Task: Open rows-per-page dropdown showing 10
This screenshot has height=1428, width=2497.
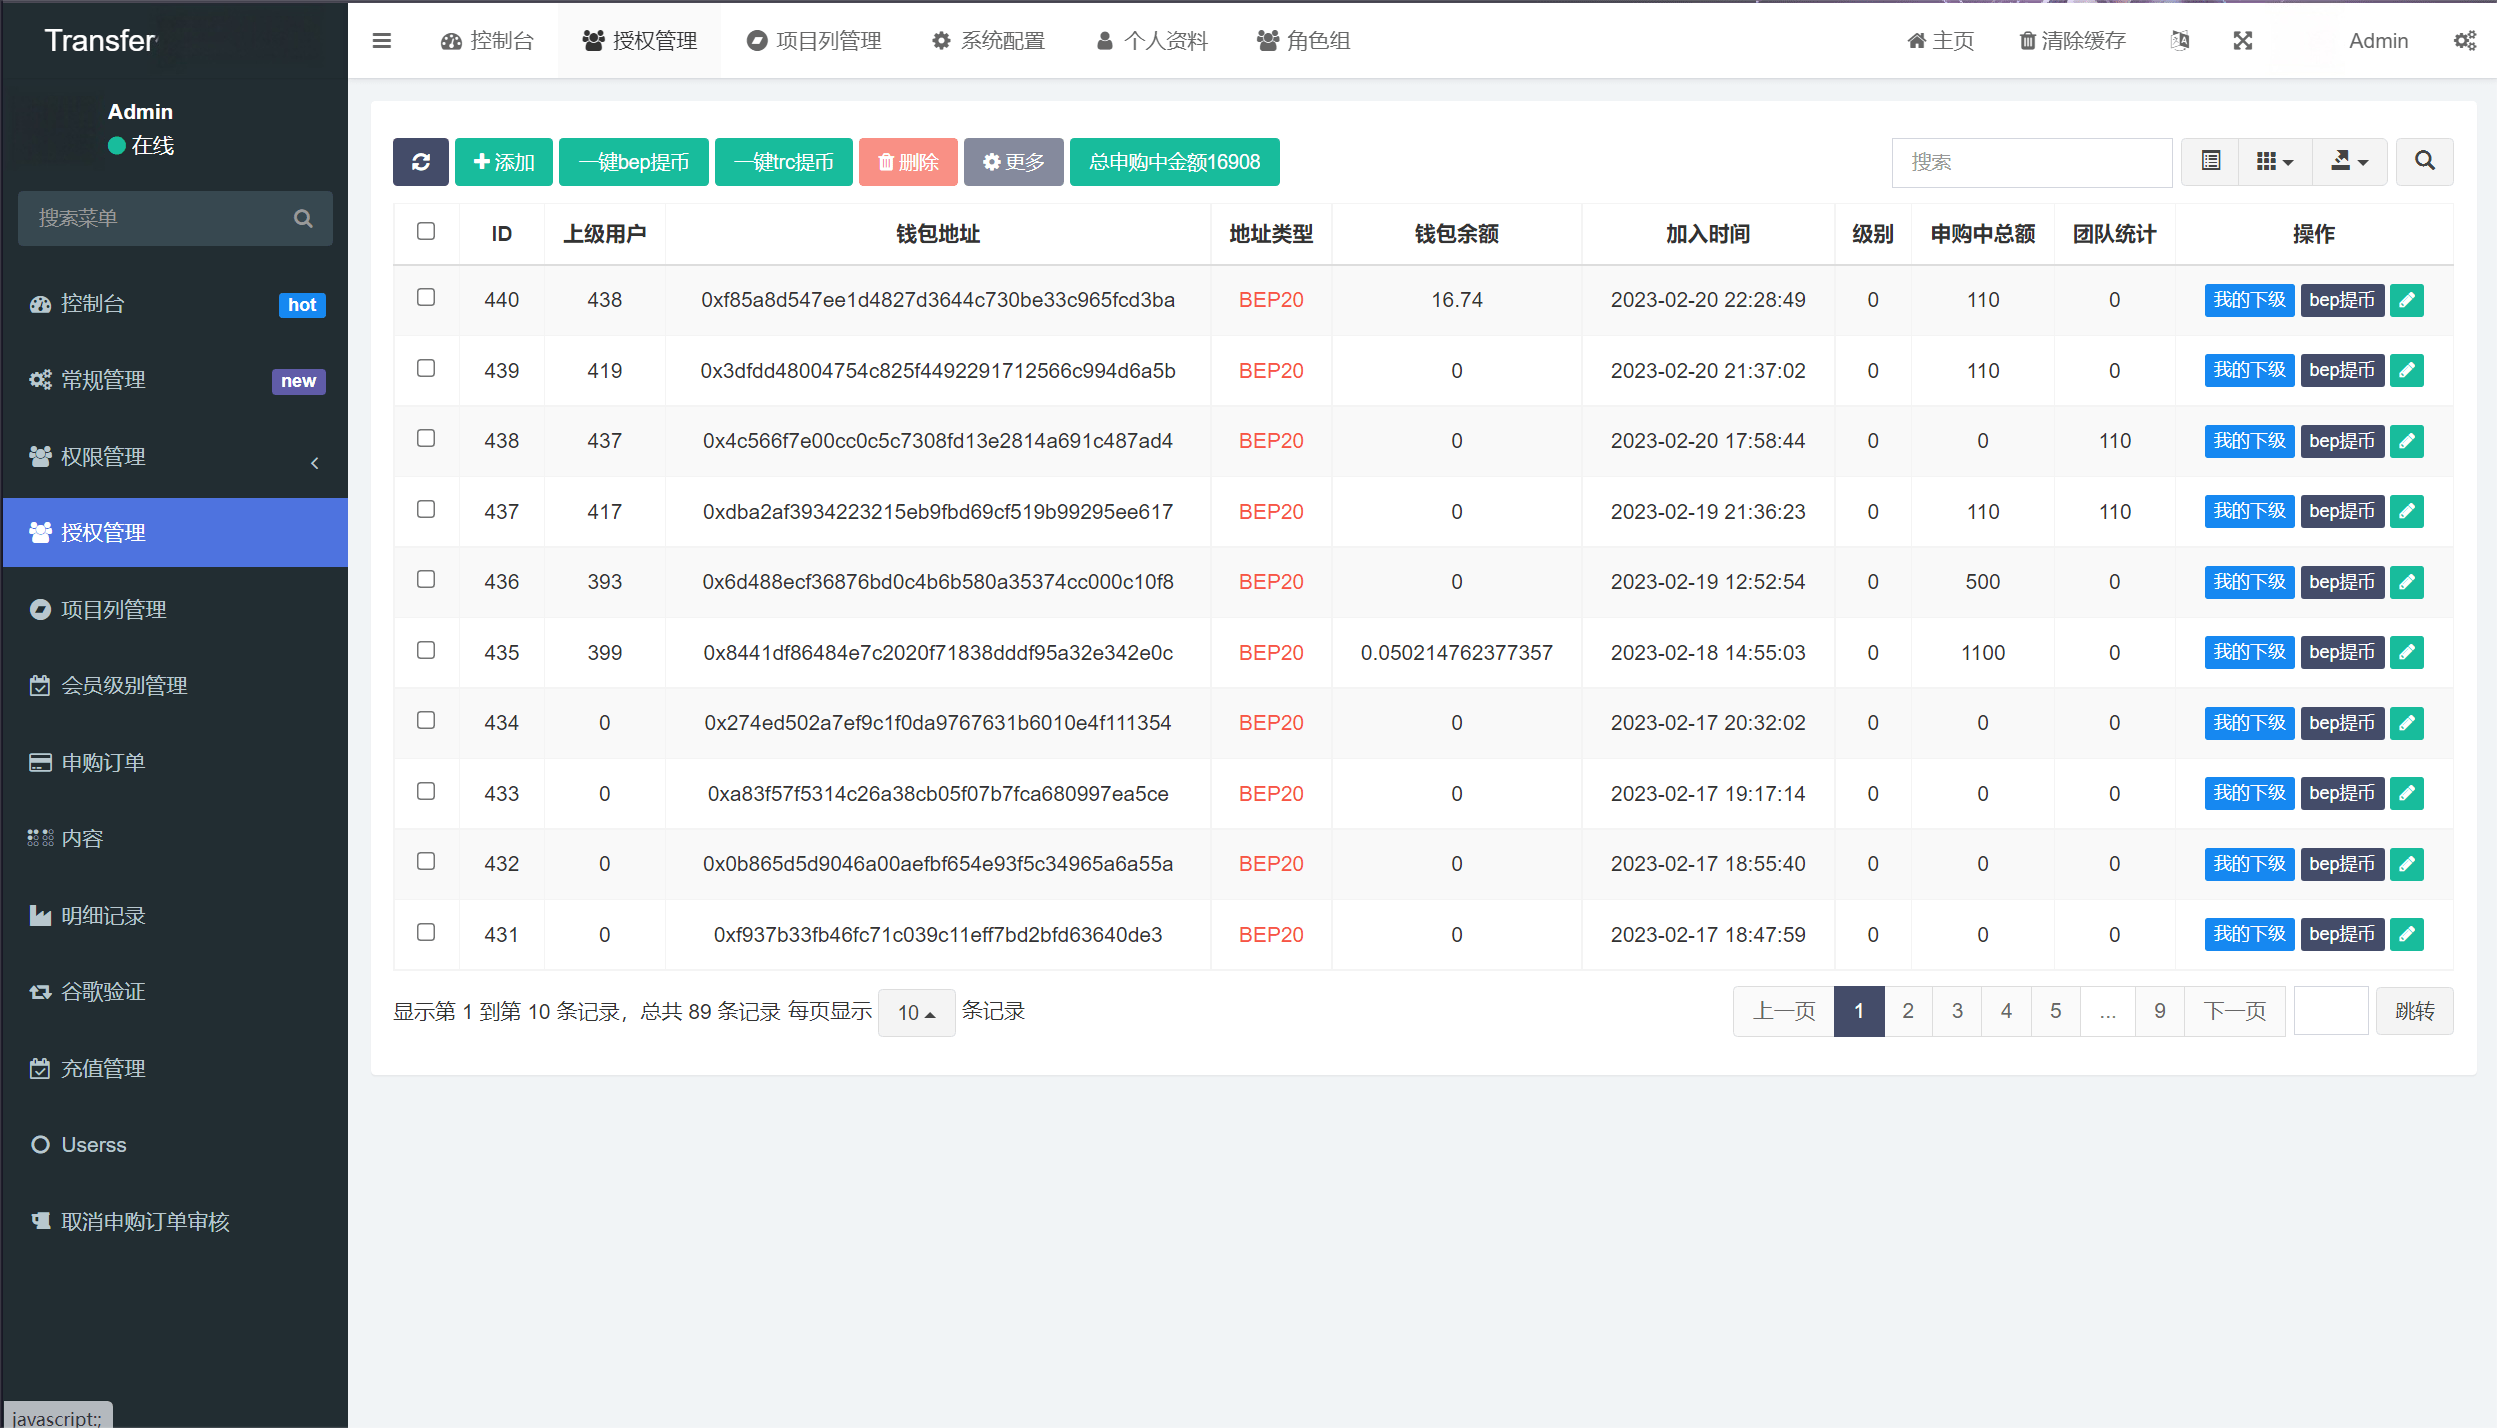Action: click(916, 1012)
